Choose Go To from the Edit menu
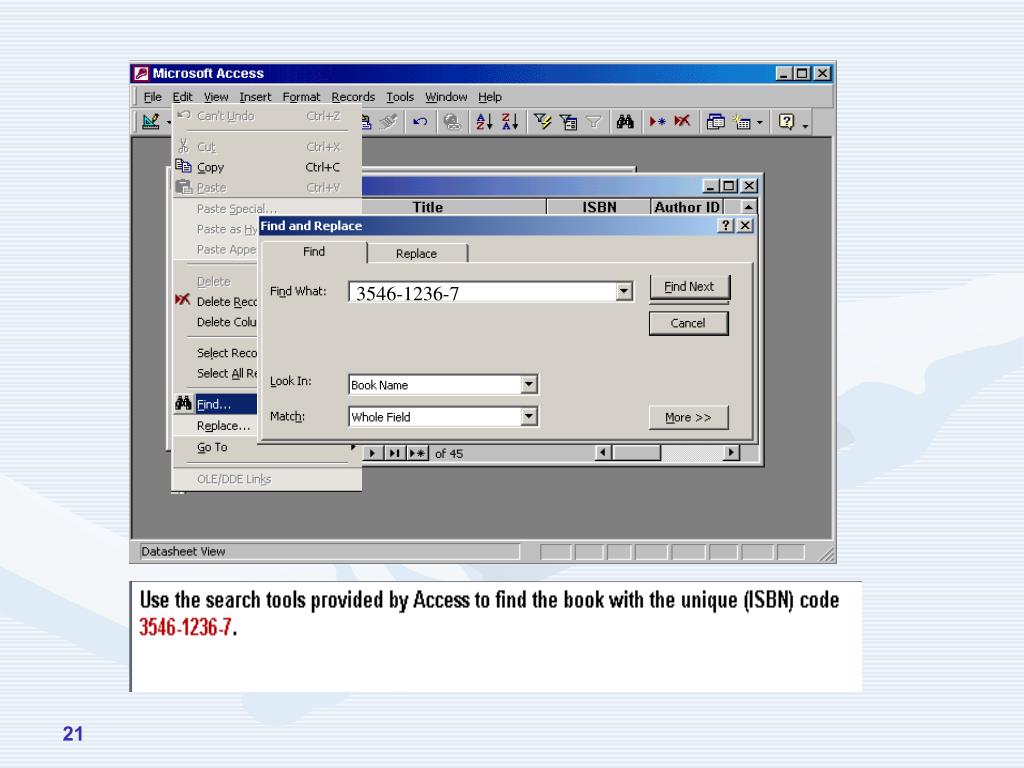 (212, 447)
